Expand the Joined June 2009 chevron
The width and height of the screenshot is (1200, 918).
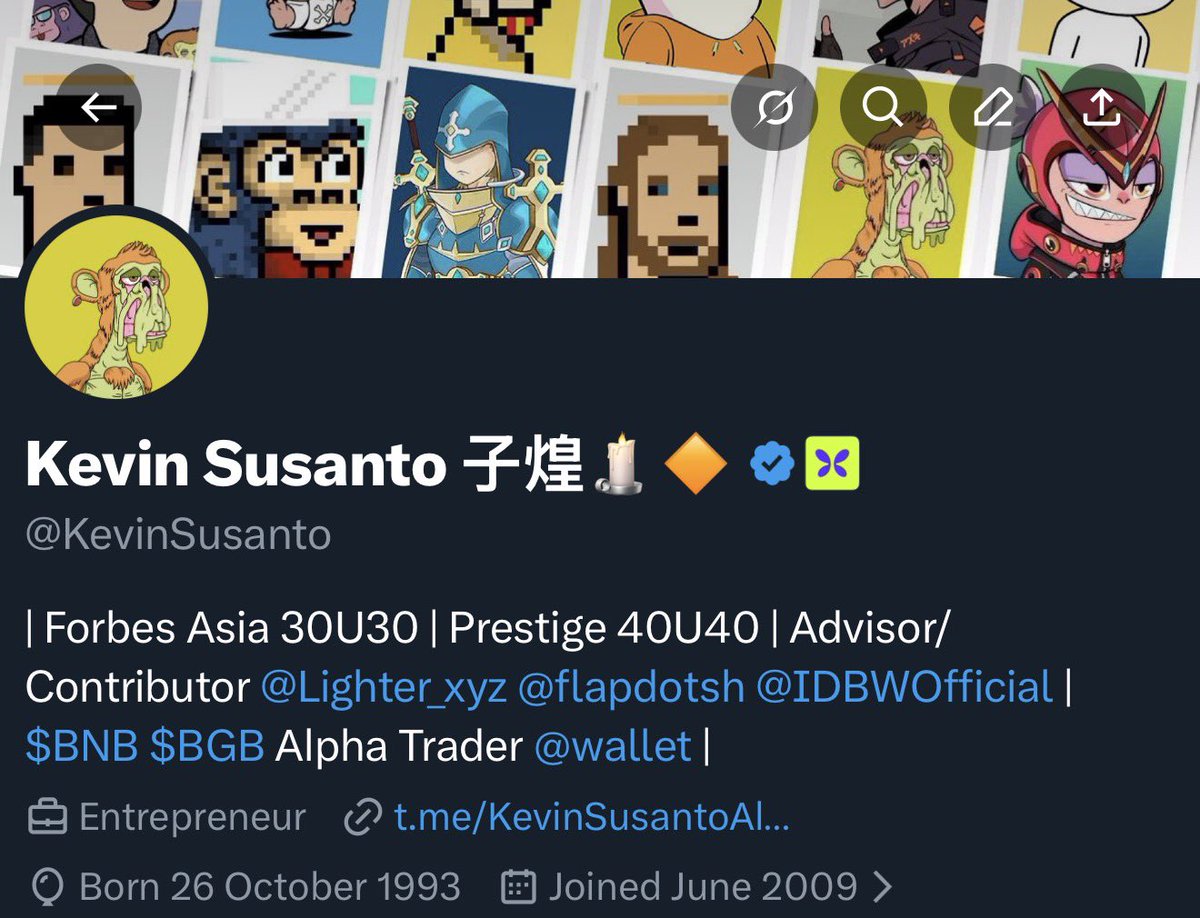click(882, 886)
